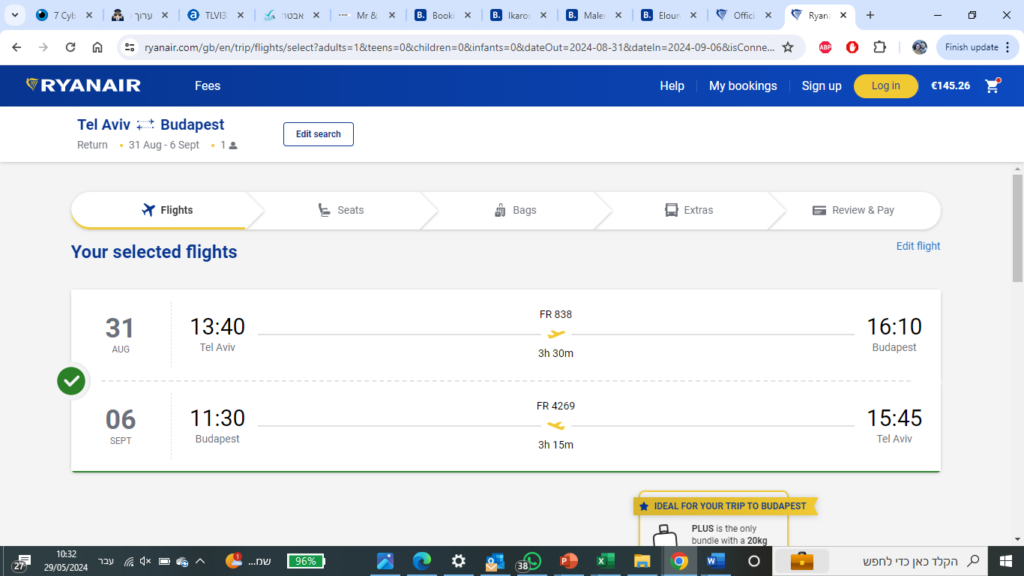The height and width of the screenshot is (576, 1024).
Task: Open new browser tab
Action: pyautogui.click(x=870, y=15)
